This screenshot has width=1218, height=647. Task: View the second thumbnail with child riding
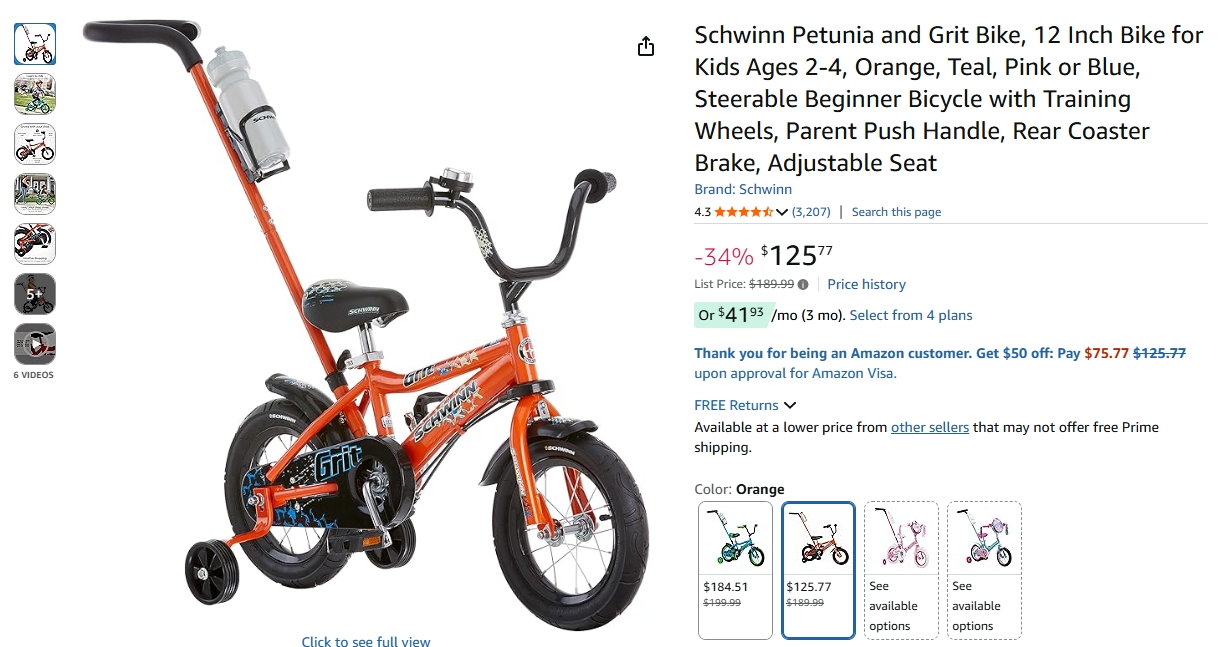35,94
